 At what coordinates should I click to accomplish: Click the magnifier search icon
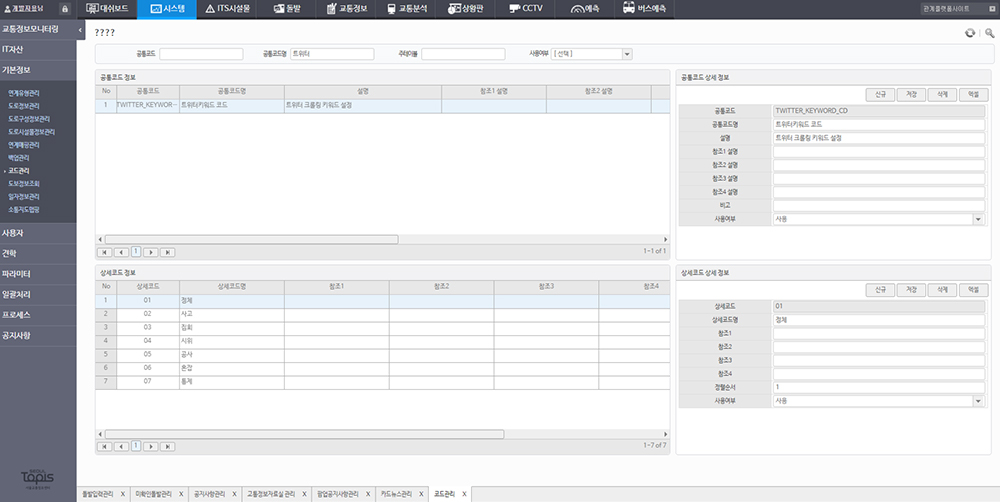989,33
